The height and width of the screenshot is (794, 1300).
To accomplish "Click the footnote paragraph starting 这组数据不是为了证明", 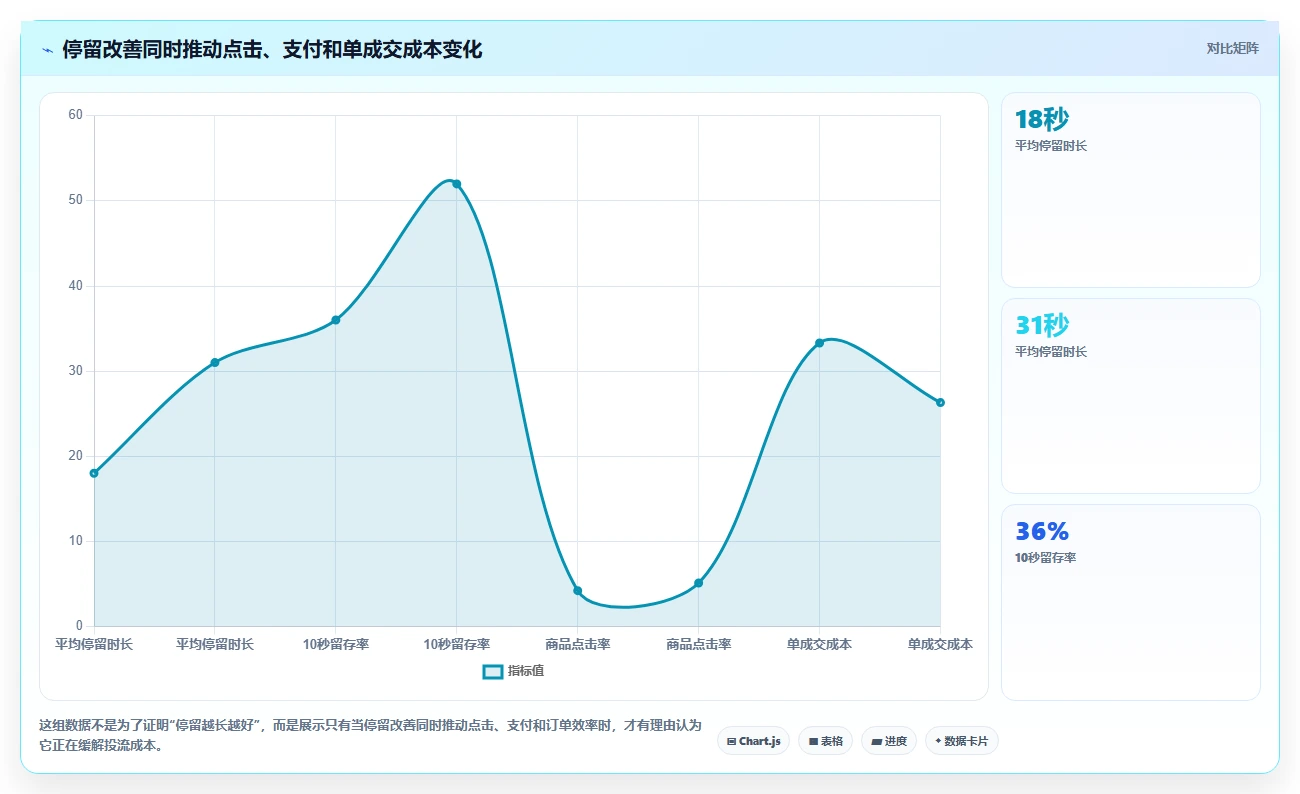I will [370, 735].
